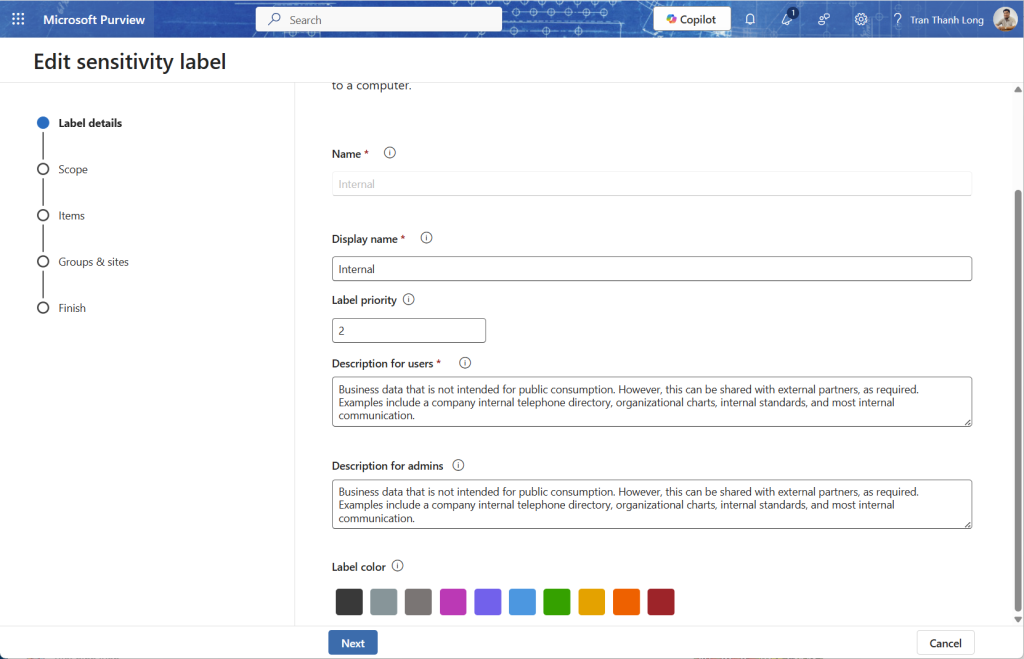The image size is (1024, 659).
Task: Click info icon beside Label priority
Action: point(408,299)
